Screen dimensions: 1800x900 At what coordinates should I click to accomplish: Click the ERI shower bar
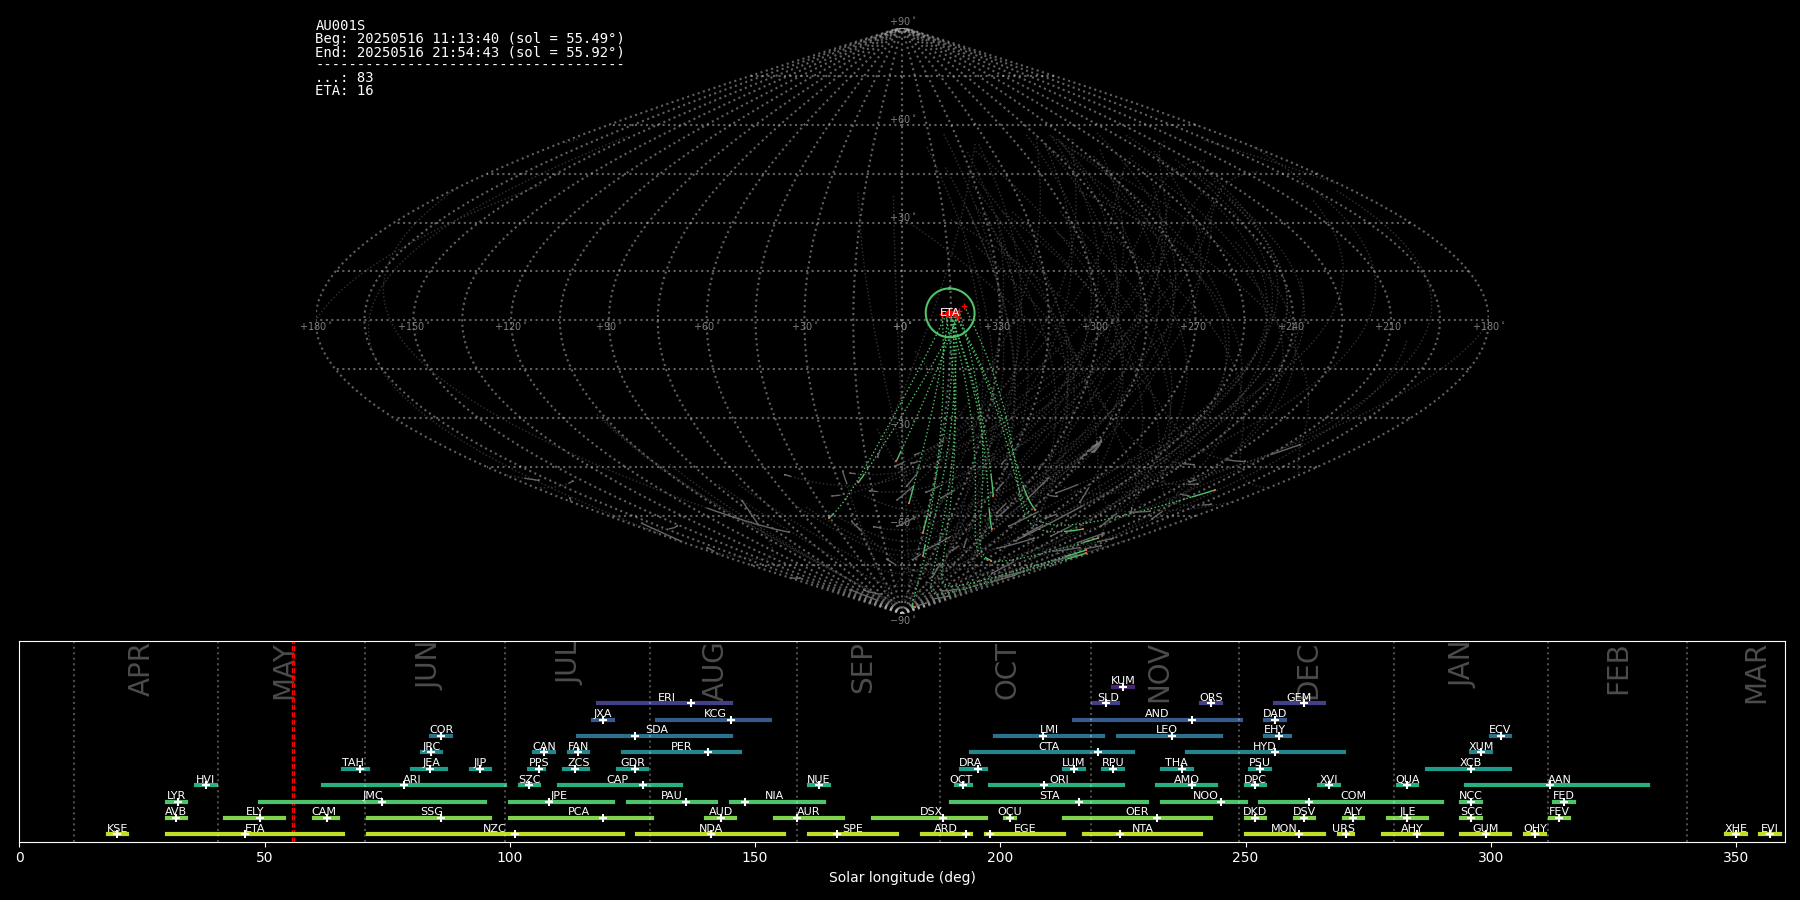[x=664, y=703]
